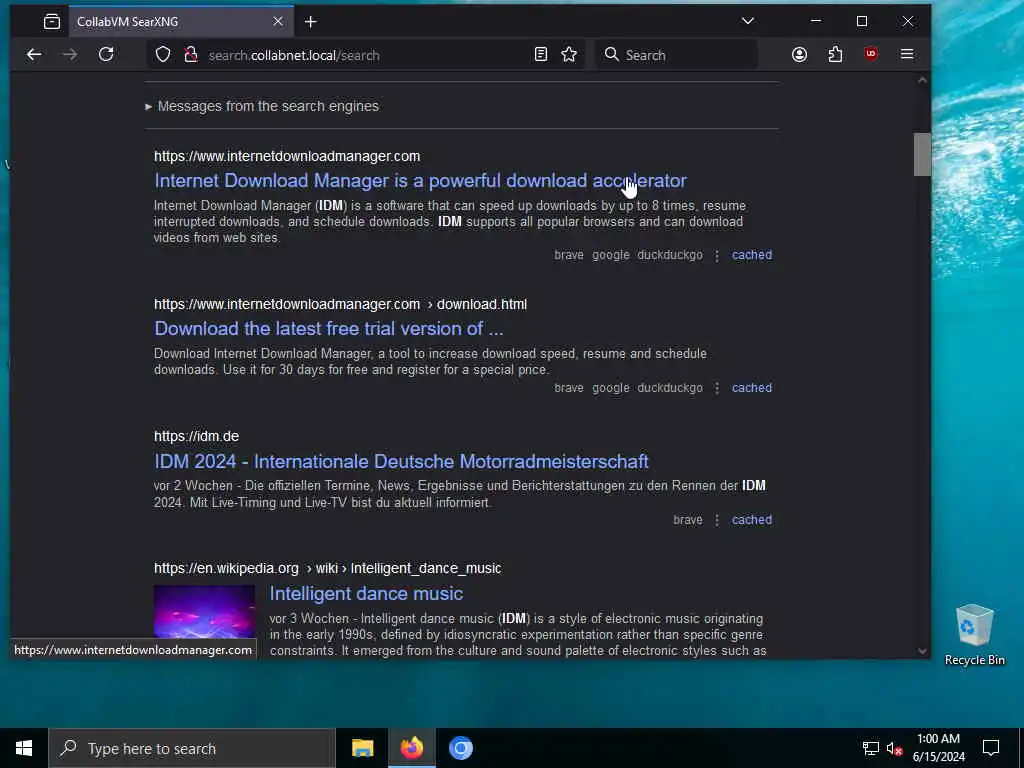Open the Intelligent dance music result

(366, 594)
